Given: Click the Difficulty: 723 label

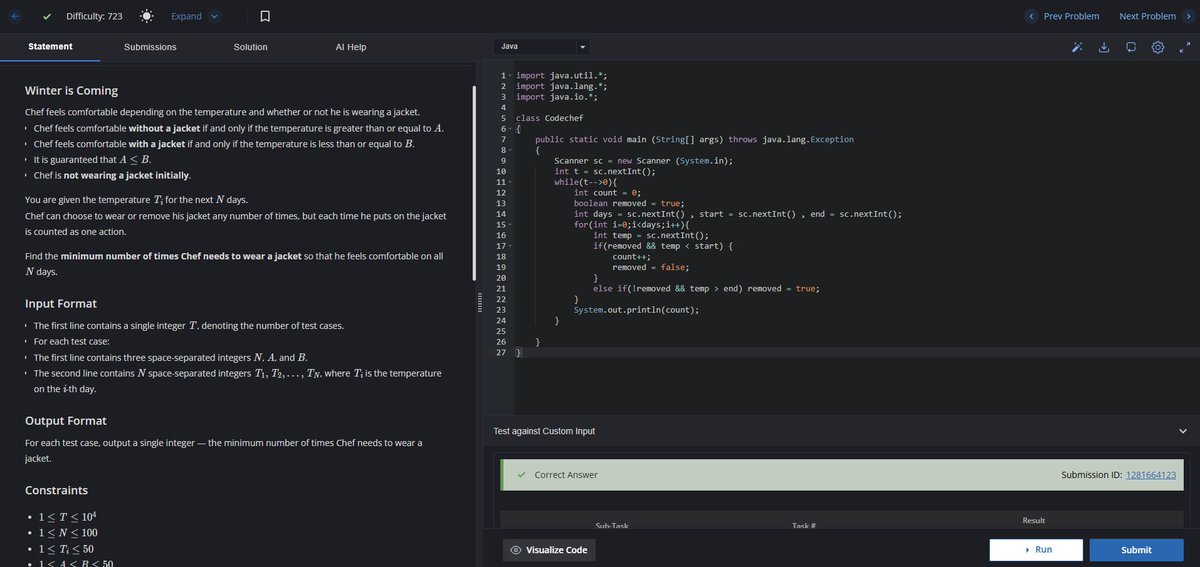Looking at the screenshot, I should [x=94, y=16].
